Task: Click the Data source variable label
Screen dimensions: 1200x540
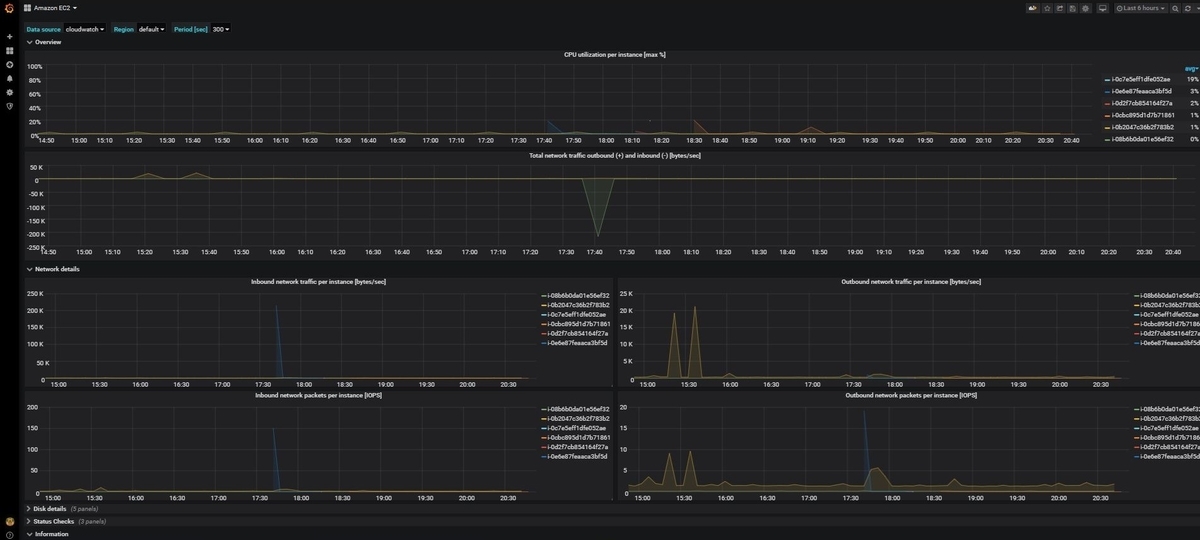Action: 44,29
